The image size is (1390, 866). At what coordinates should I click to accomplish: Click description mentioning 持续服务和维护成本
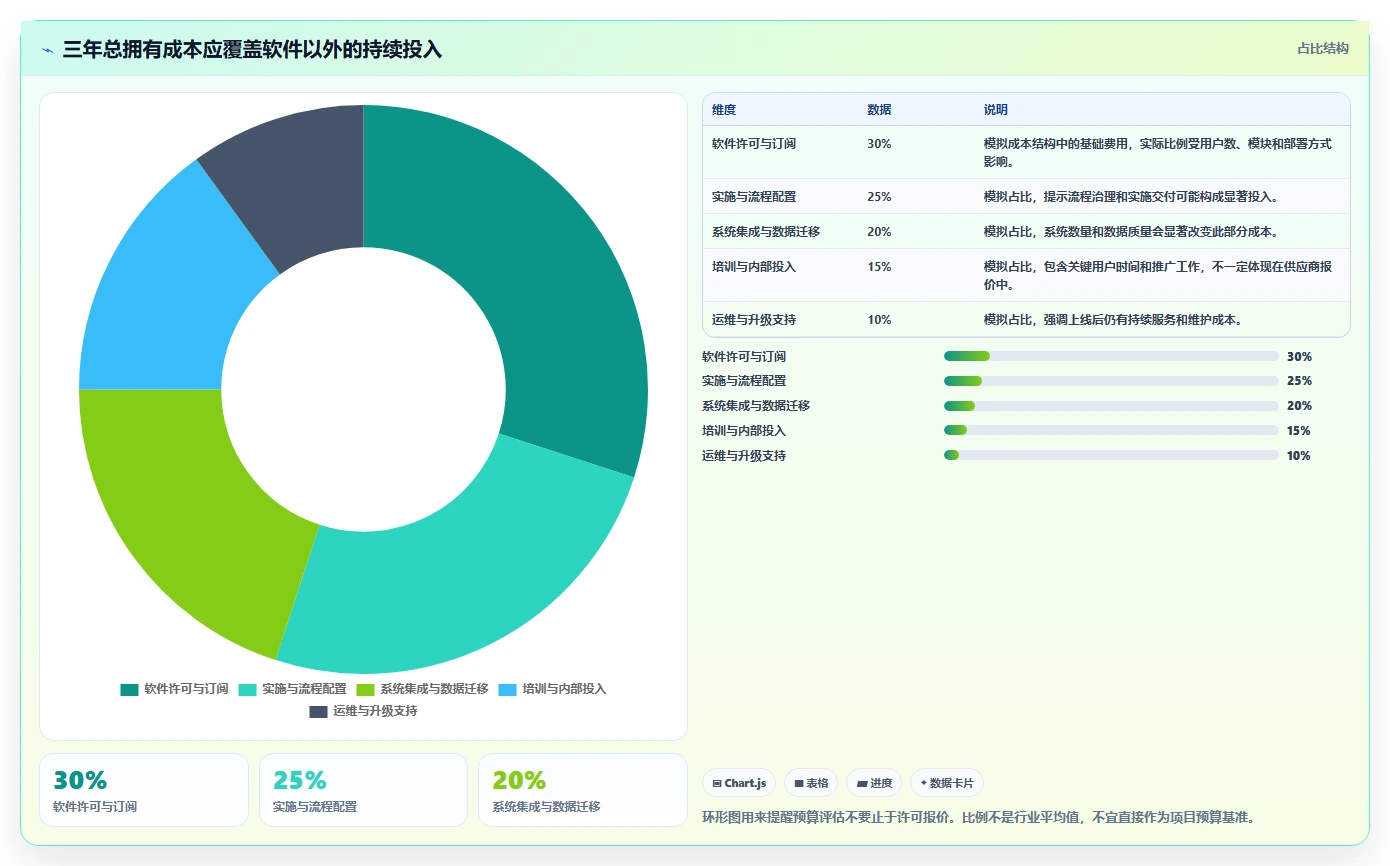(x=1113, y=320)
